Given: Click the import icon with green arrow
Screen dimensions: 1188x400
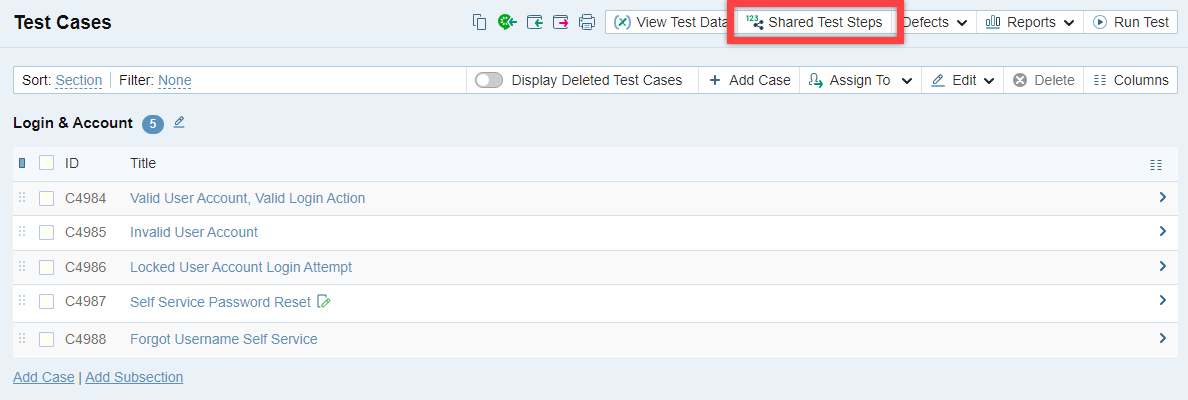Looking at the screenshot, I should 535,22.
